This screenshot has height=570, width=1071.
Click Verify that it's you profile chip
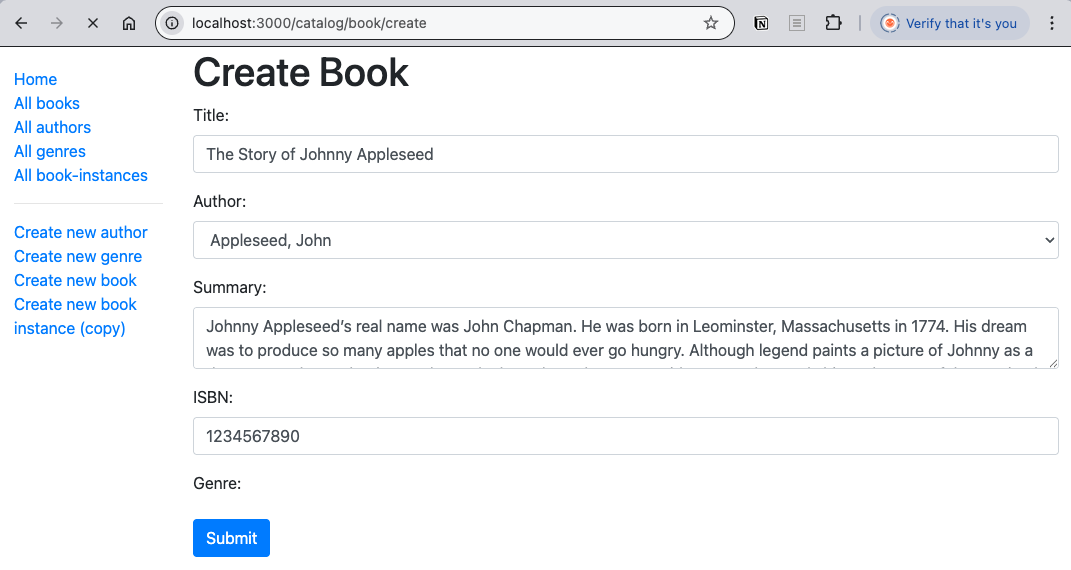pyautogui.click(x=949, y=23)
